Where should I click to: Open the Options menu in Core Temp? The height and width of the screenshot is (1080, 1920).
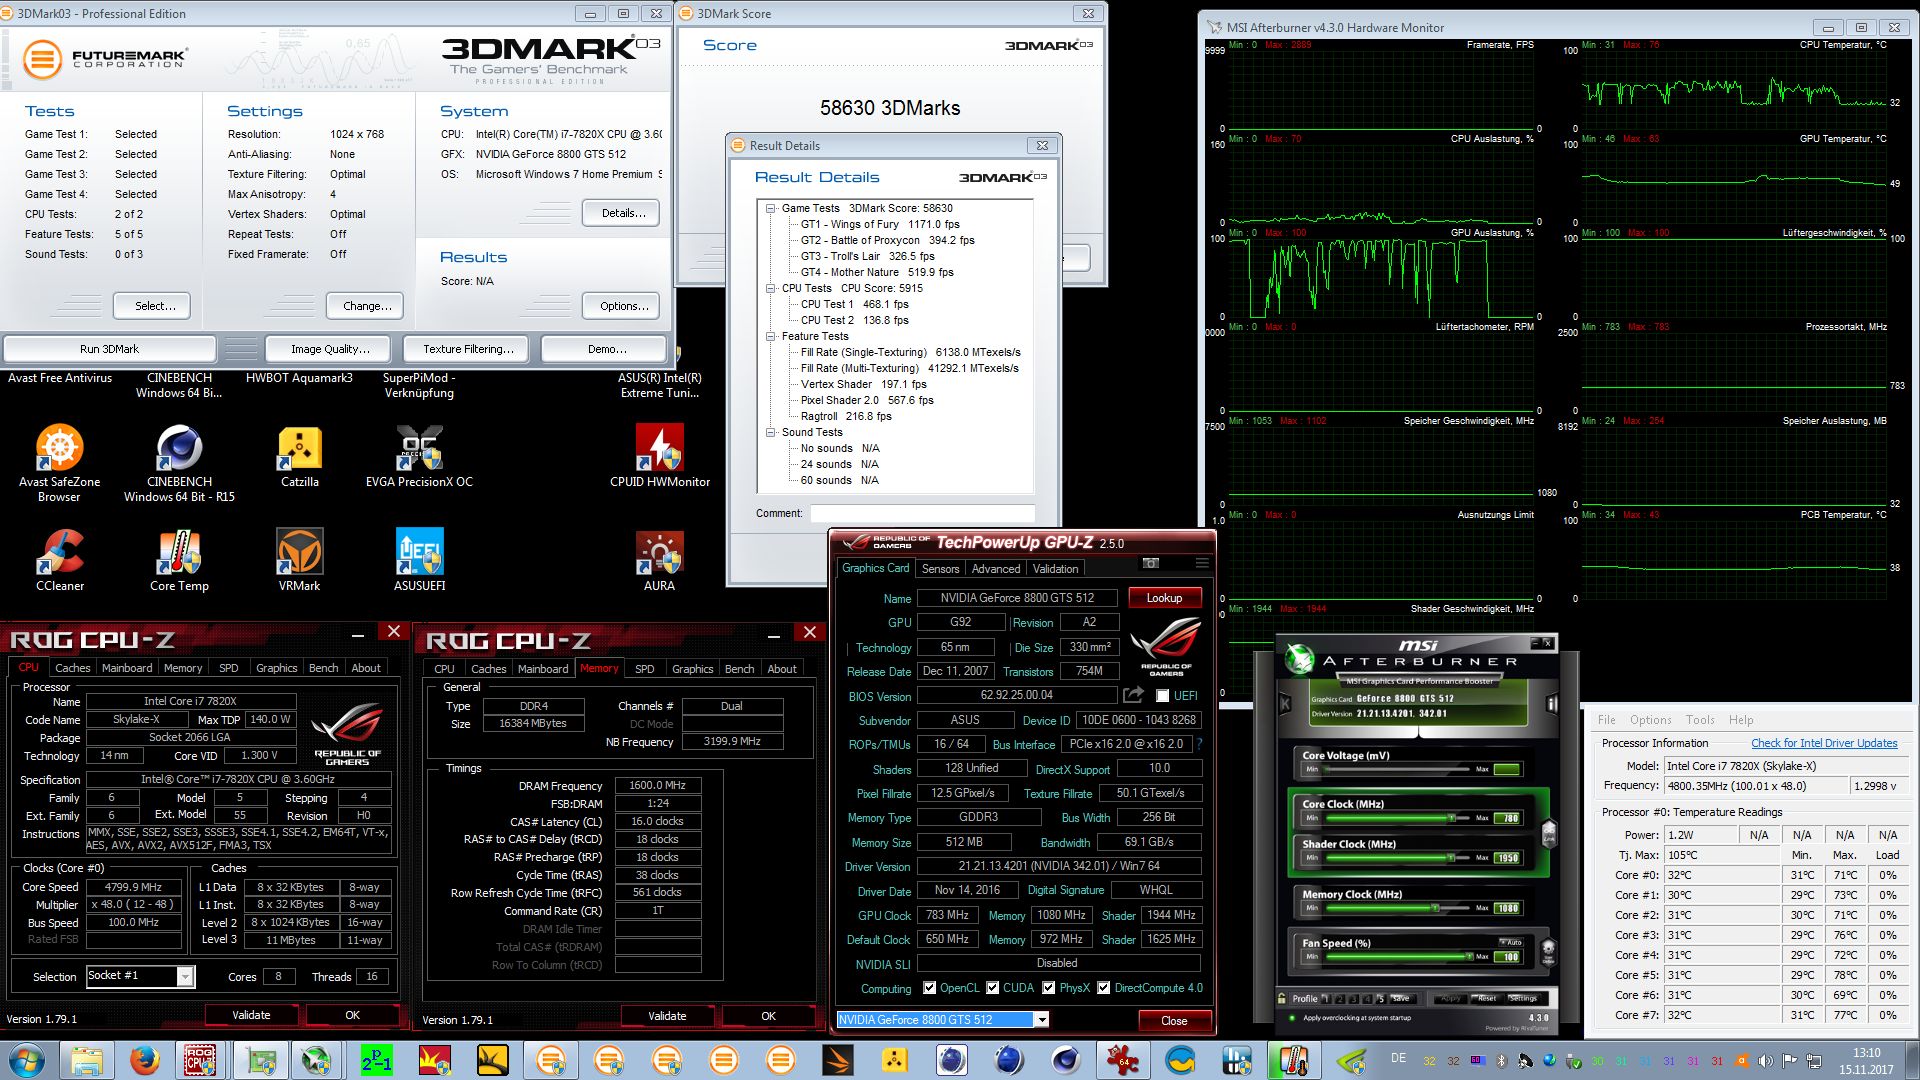(1650, 720)
